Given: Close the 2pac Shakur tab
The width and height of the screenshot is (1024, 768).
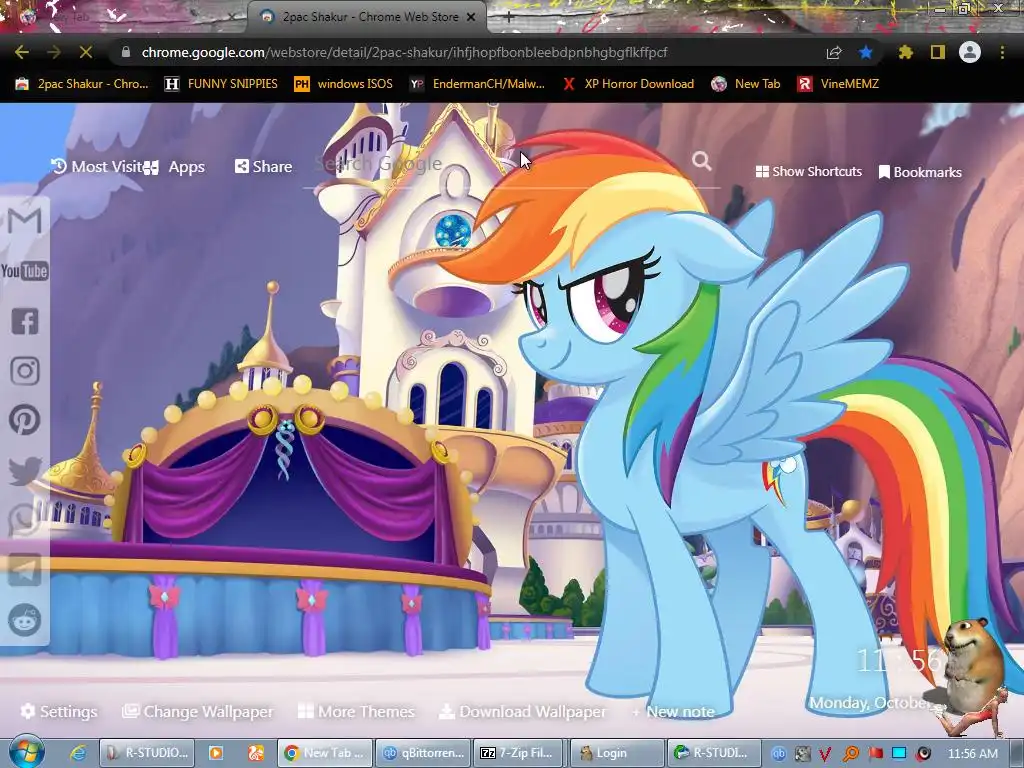Looking at the screenshot, I should pos(471,17).
